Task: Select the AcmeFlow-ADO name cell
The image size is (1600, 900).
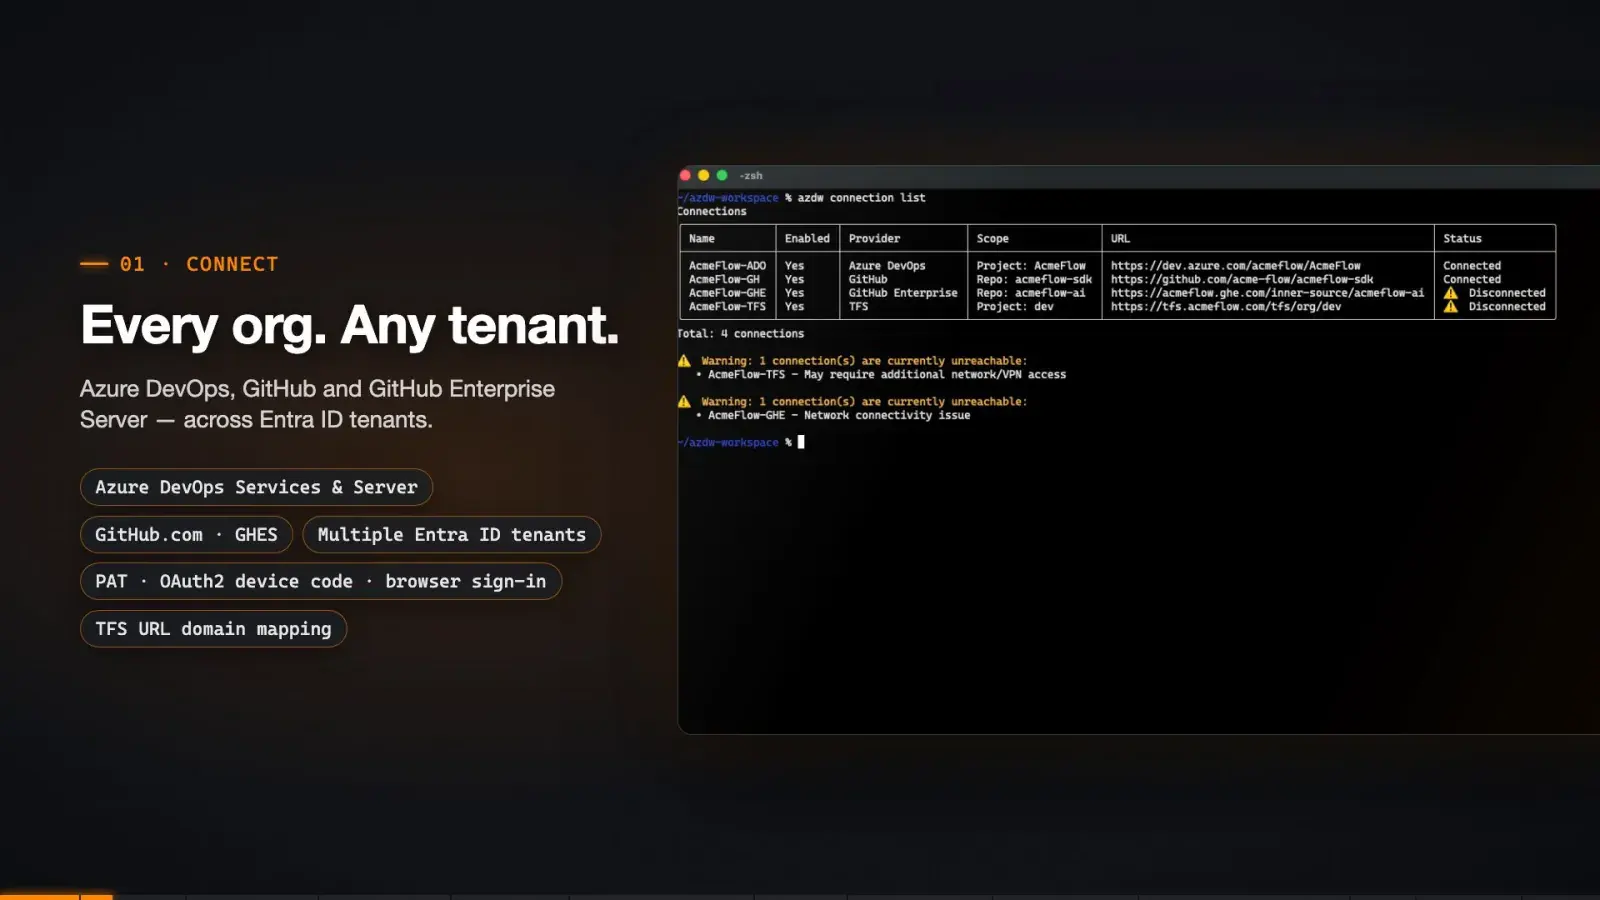Action: [727, 266]
